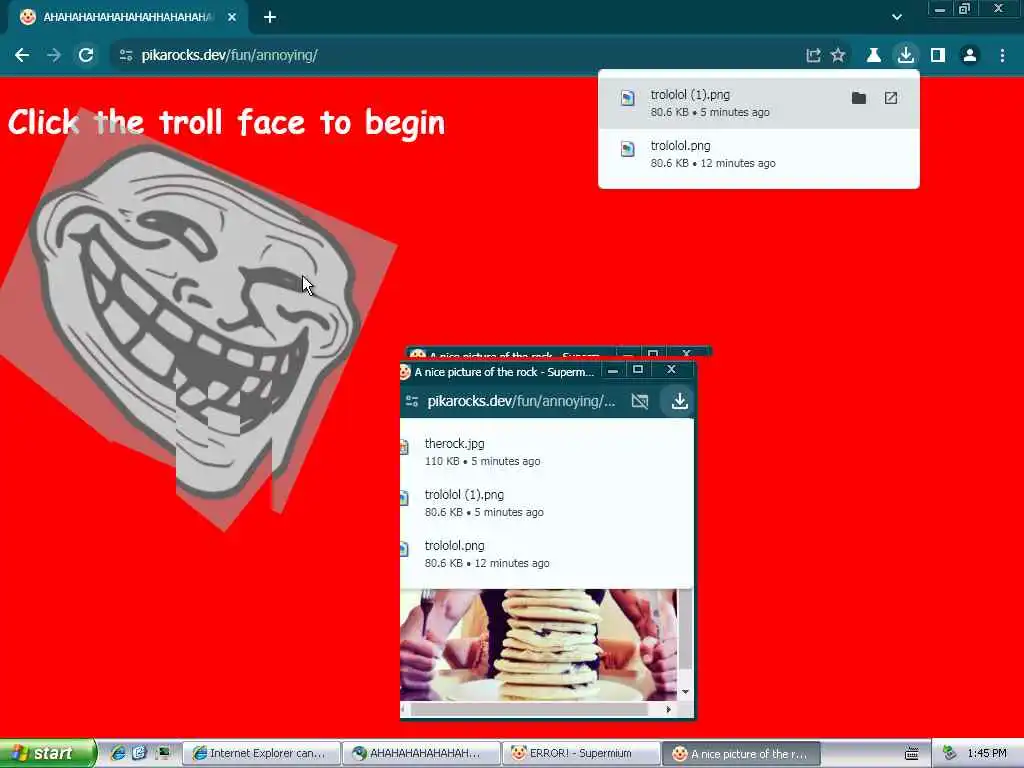The image size is (1024, 768).
Task: Click the popup window URL text
Action: tap(521, 401)
